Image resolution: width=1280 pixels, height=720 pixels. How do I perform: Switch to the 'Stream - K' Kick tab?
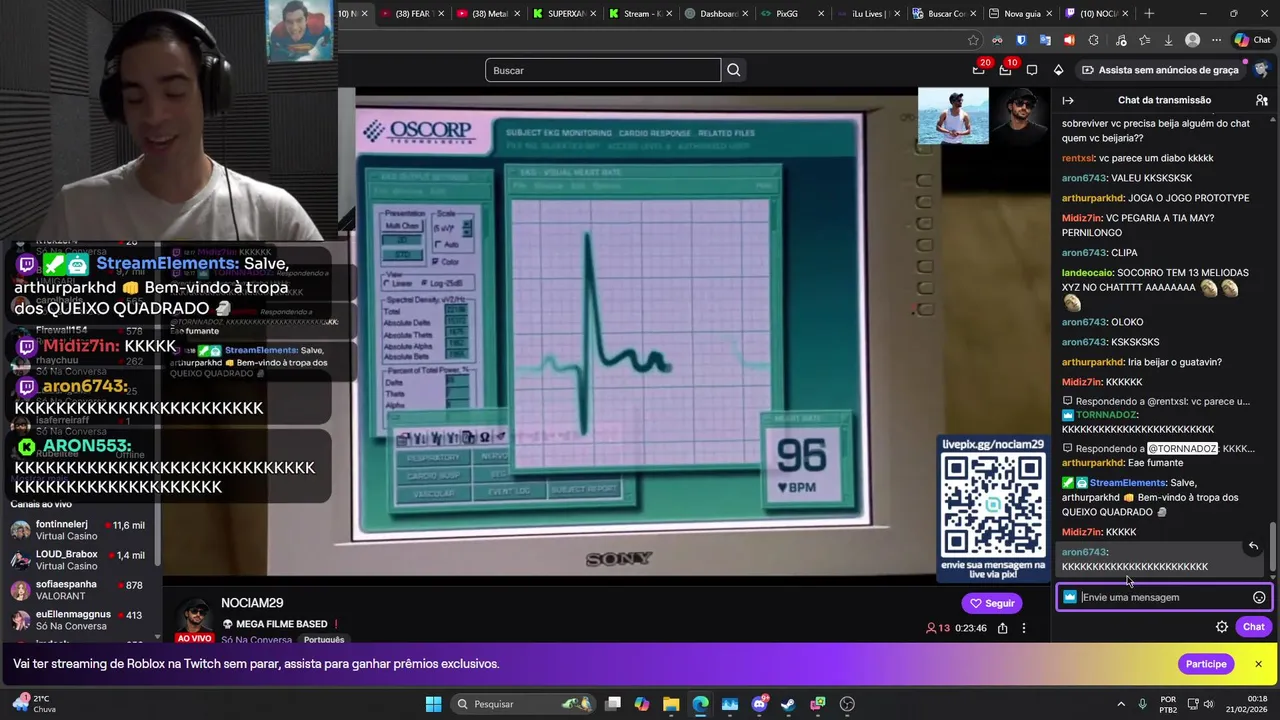coord(640,13)
